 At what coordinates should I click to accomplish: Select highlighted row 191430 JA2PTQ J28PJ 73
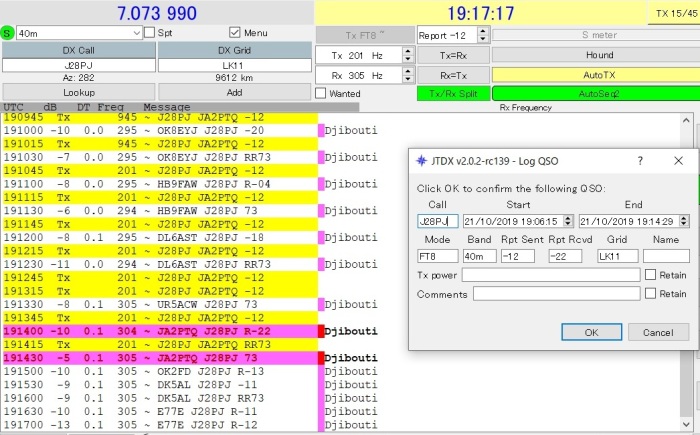(x=159, y=358)
